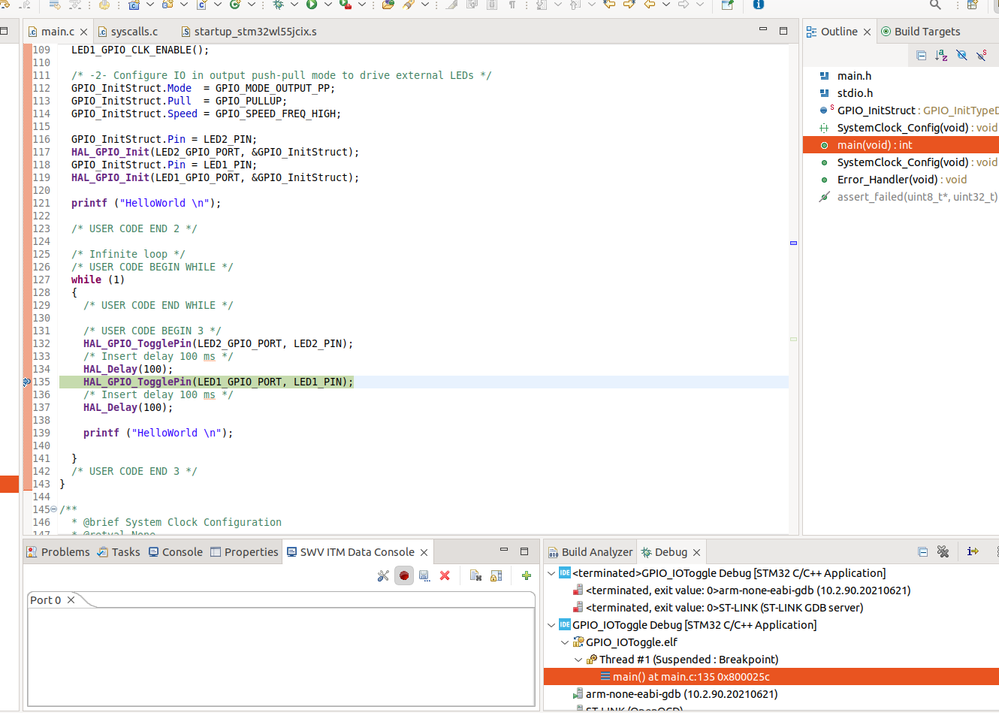Collapse Thread #1 (Suspended : Breakpoint)

click(x=579, y=659)
